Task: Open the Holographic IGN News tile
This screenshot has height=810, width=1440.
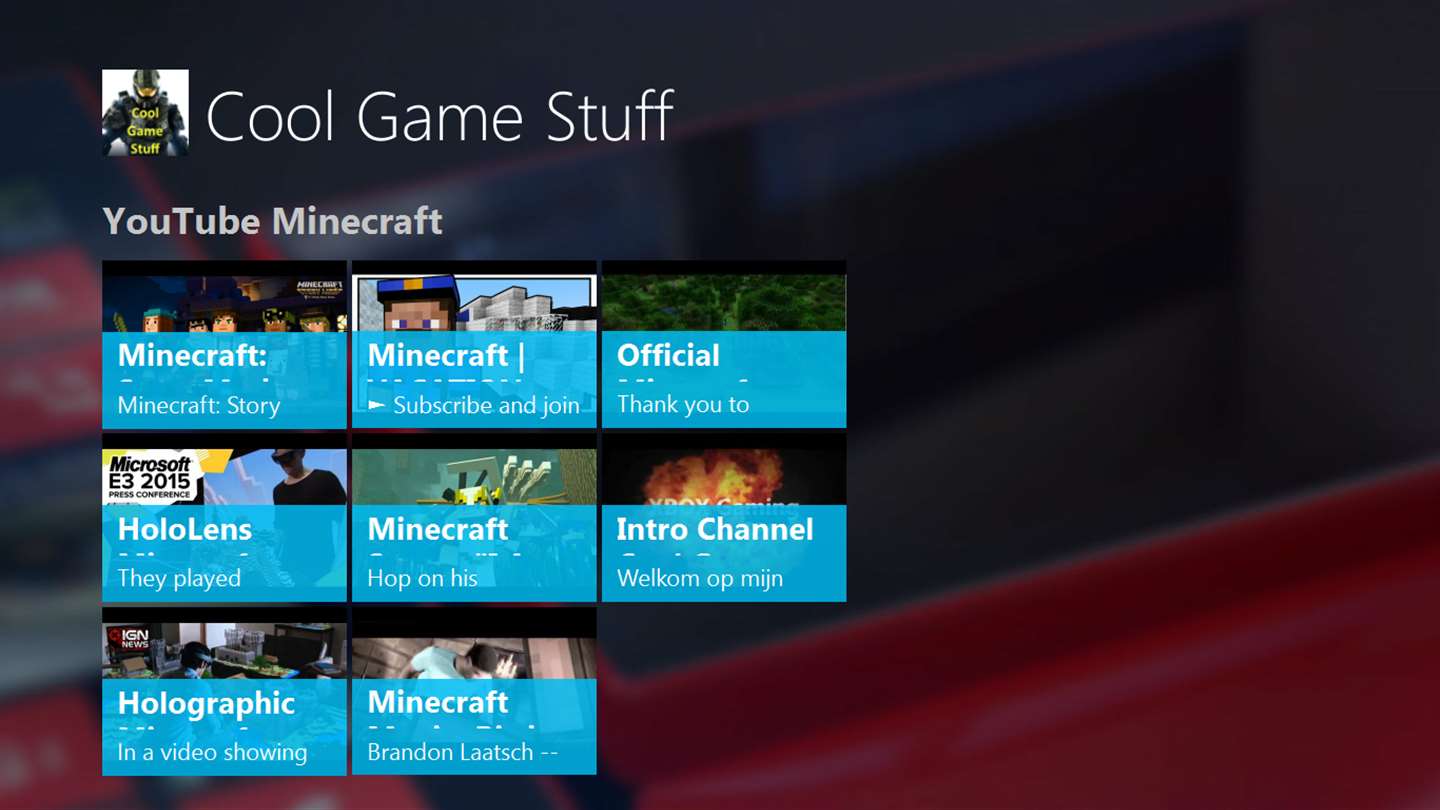Action: pyautogui.click(x=224, y=691)
